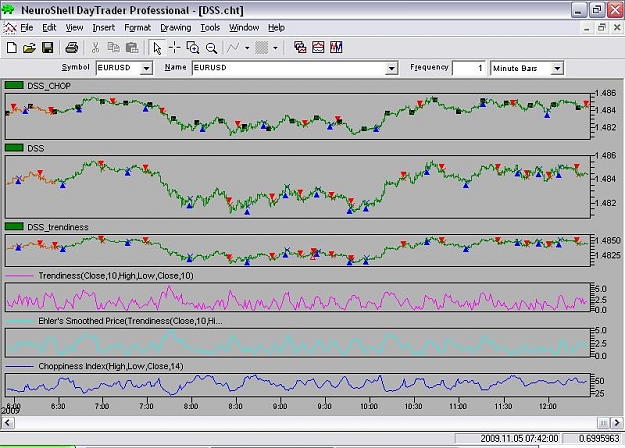Minimize the inner DSS.cht chart window

[587, 28]
